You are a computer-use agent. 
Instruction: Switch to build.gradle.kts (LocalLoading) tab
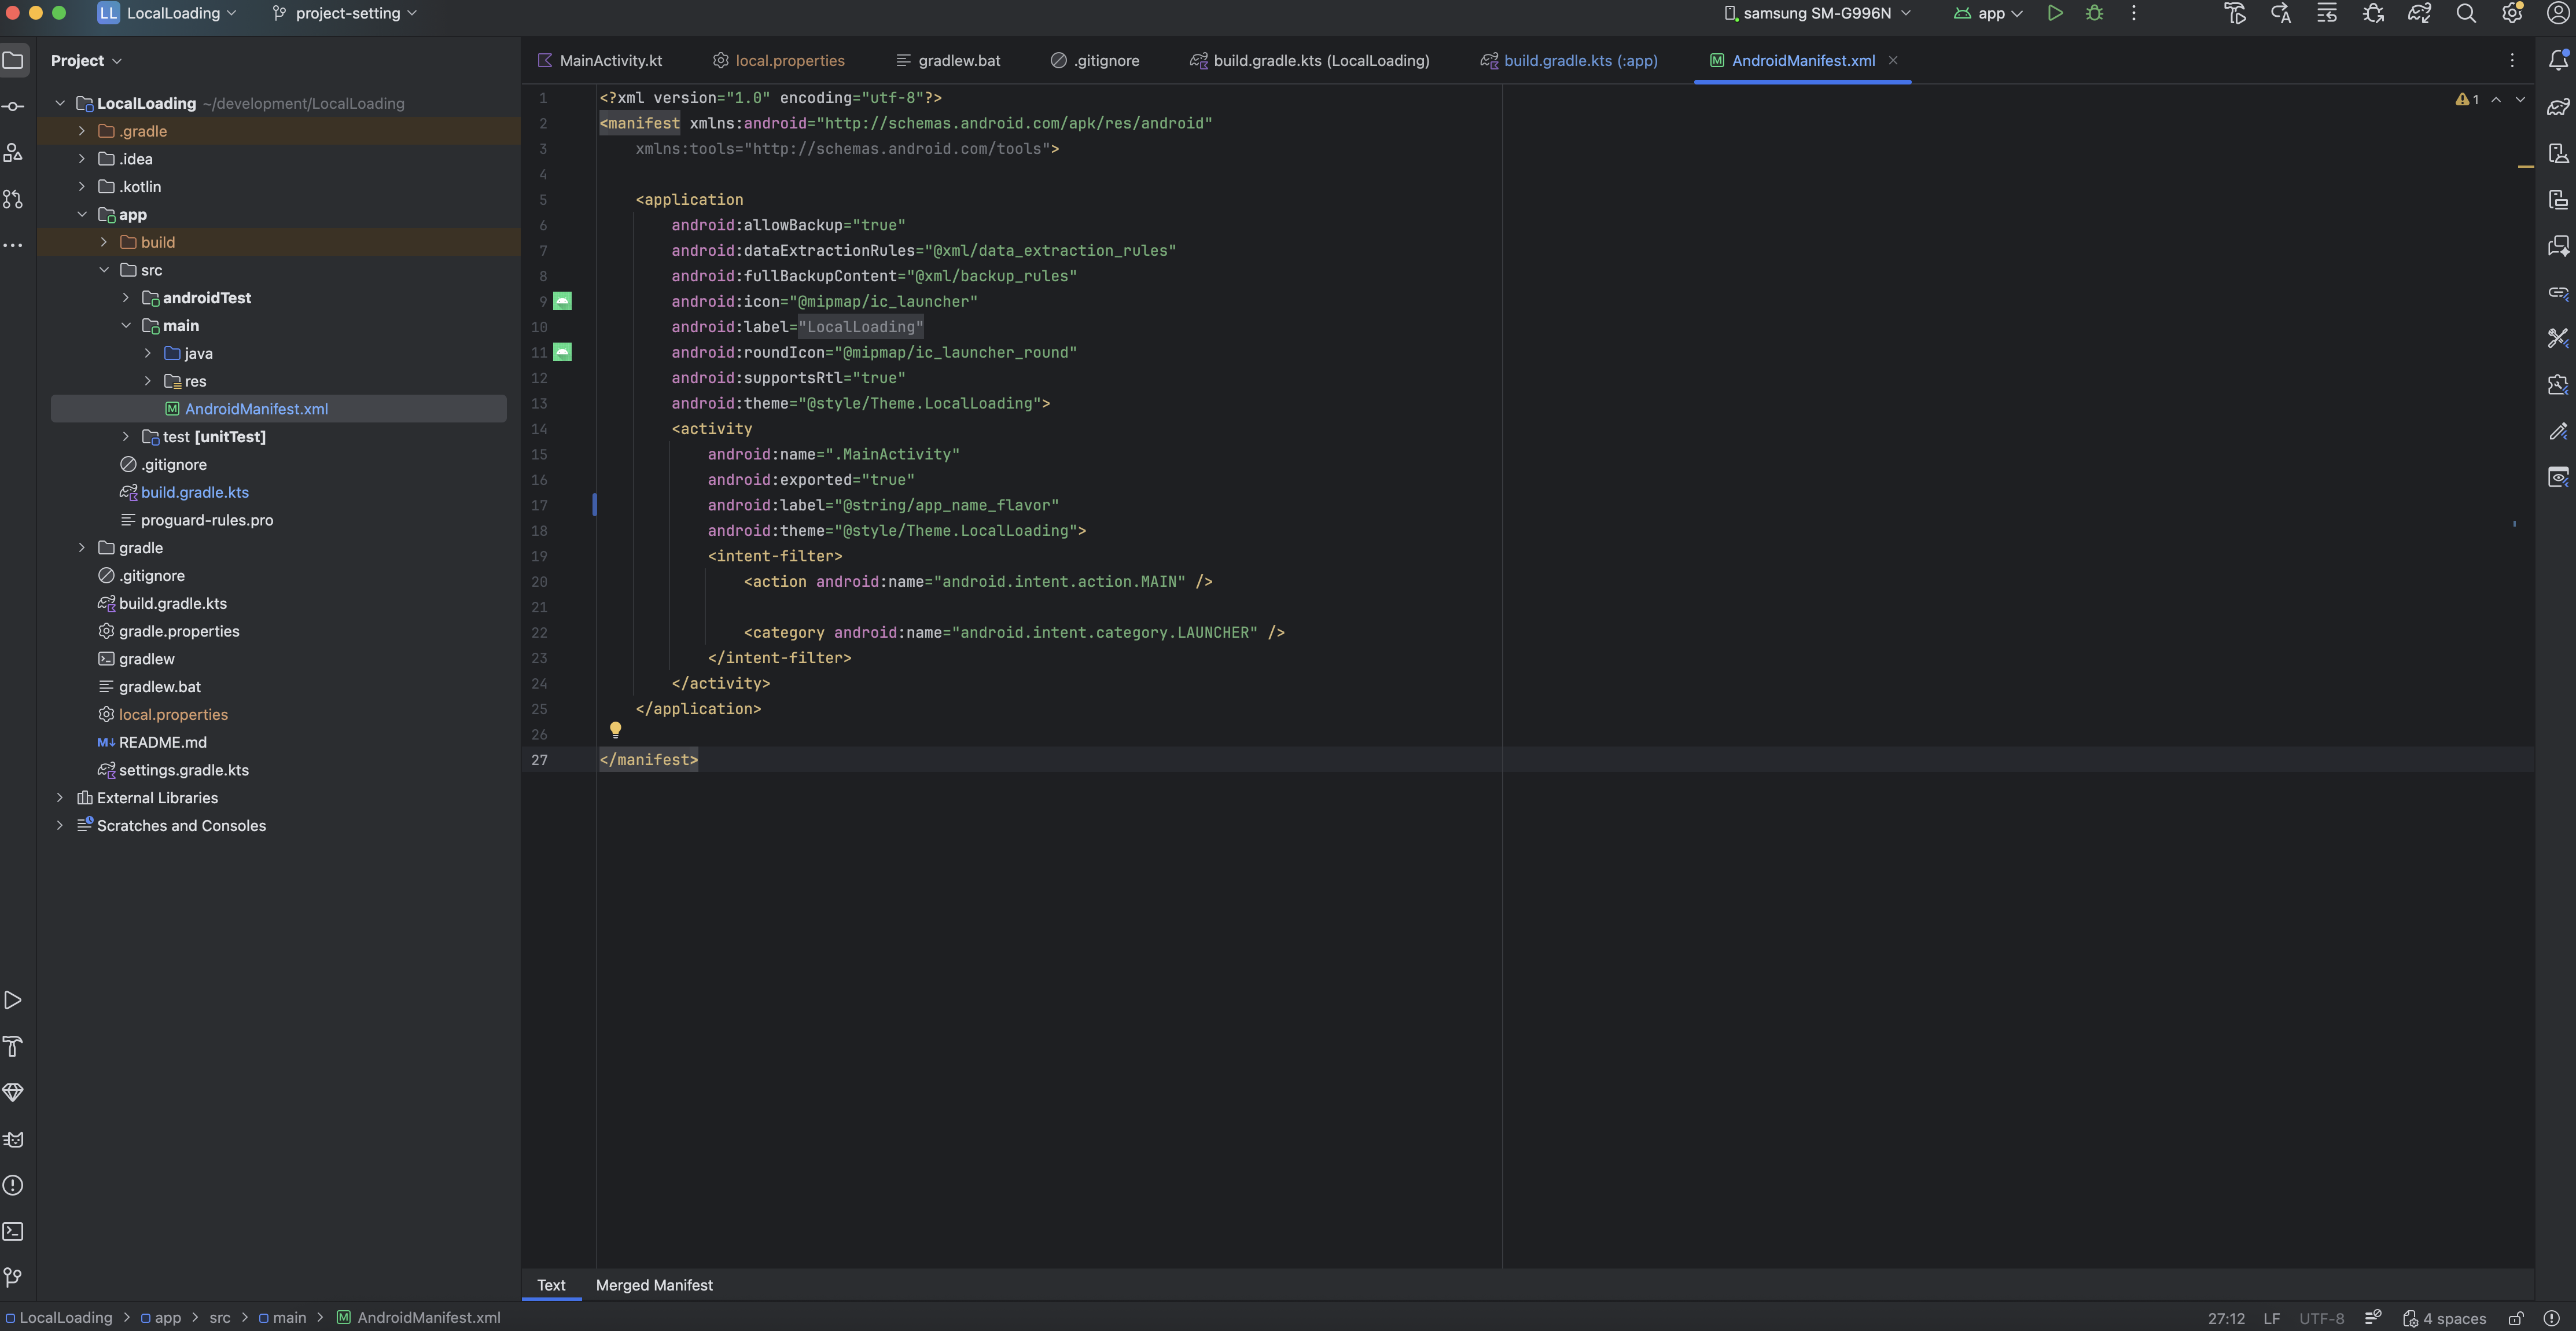(x=1310, y=60)
